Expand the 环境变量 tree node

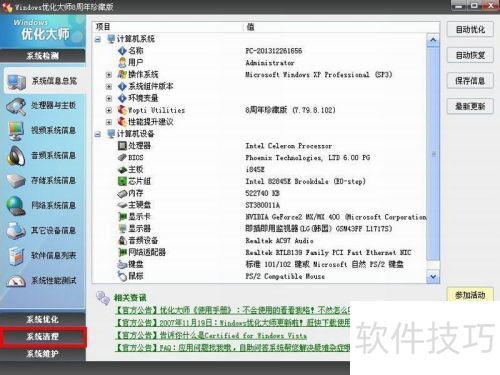point(109,99)
